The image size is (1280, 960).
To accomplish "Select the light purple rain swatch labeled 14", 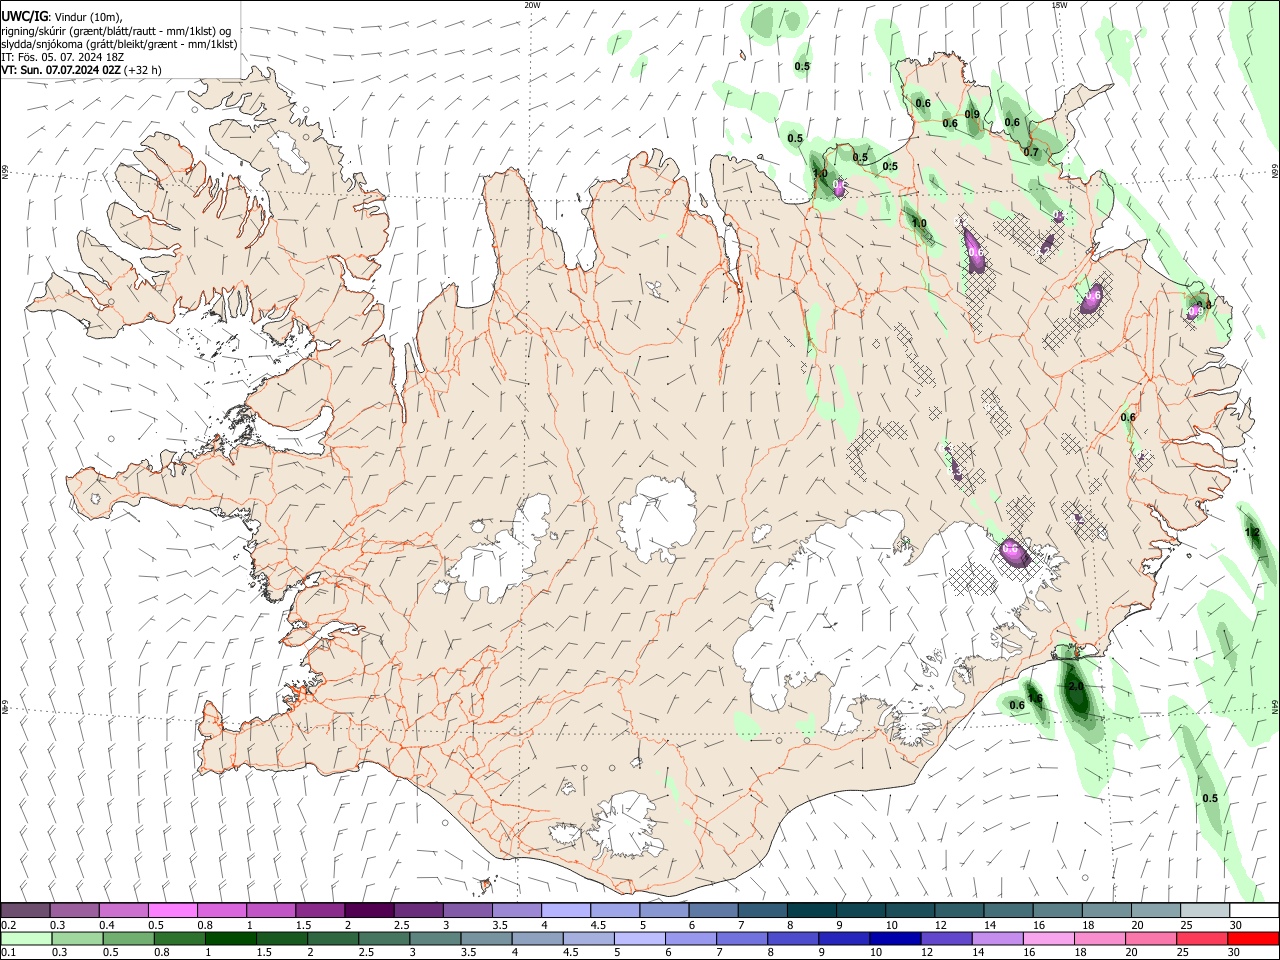I will pyautogui.click(x=997, y=938).
